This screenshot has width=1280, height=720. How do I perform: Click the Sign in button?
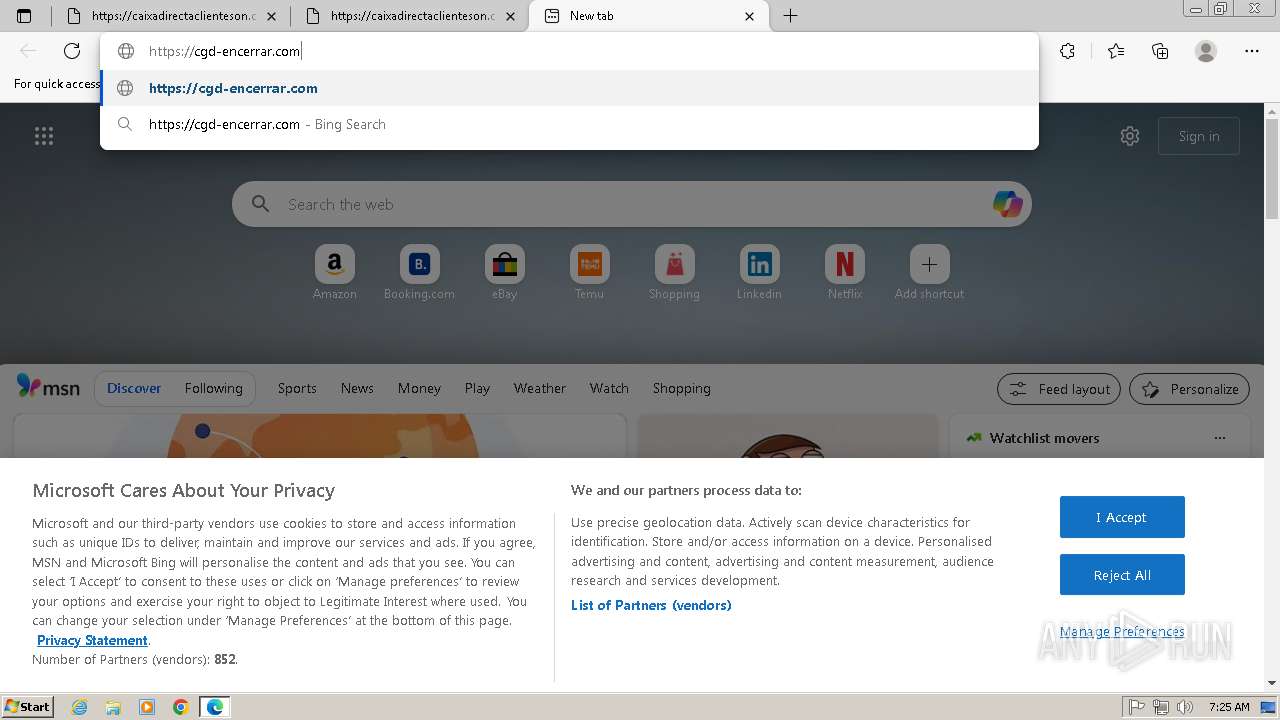[x=1199, y=136]
